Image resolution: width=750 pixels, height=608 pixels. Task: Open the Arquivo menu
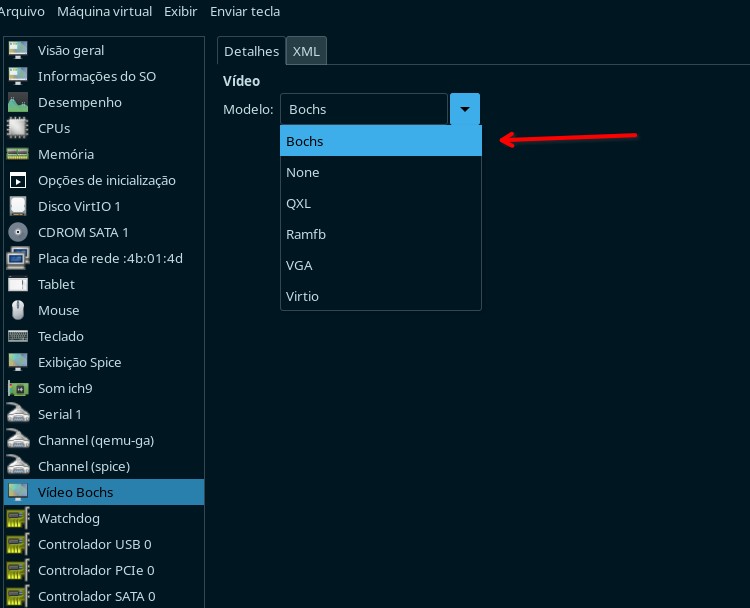(x=22, y=11)
